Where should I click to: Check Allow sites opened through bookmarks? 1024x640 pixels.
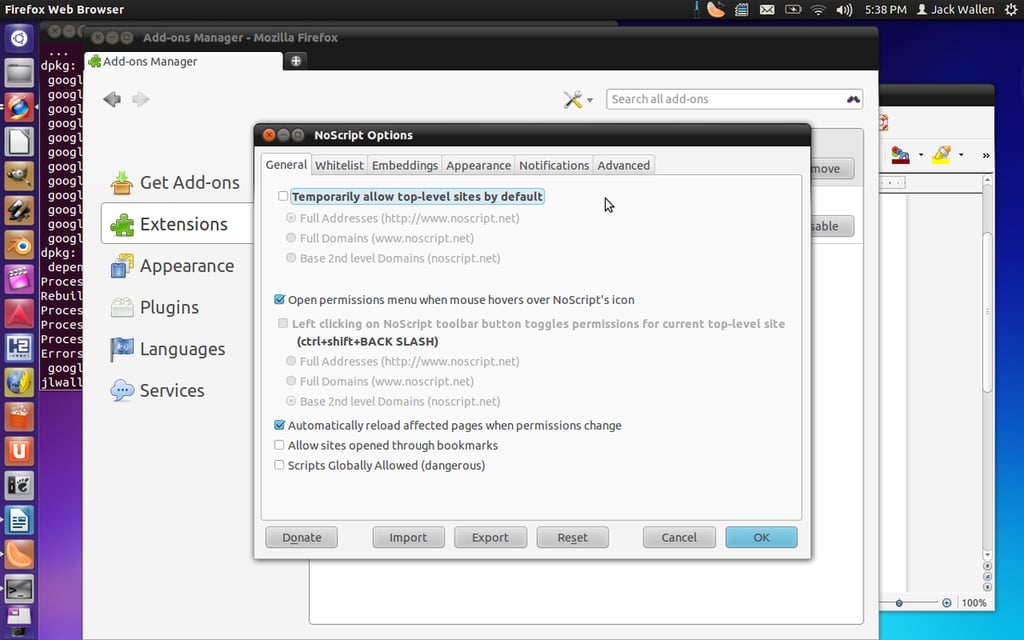point(280,445)
